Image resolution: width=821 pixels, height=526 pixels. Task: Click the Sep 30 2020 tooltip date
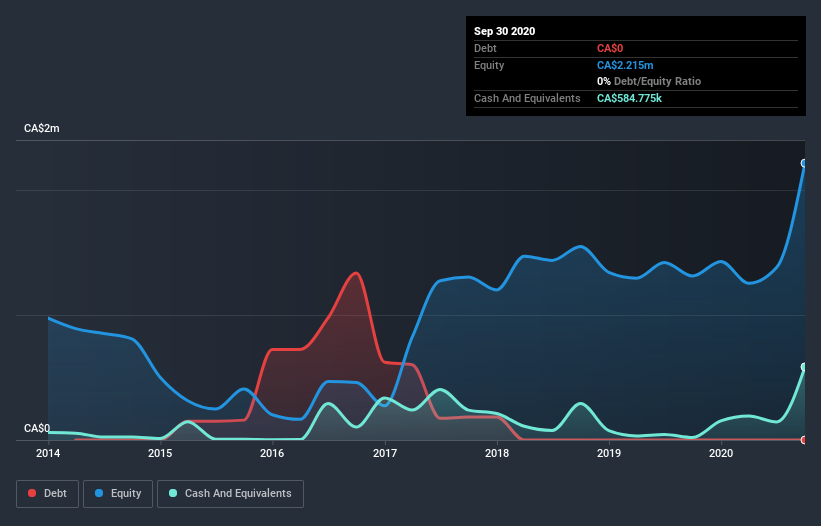(505, 31)
